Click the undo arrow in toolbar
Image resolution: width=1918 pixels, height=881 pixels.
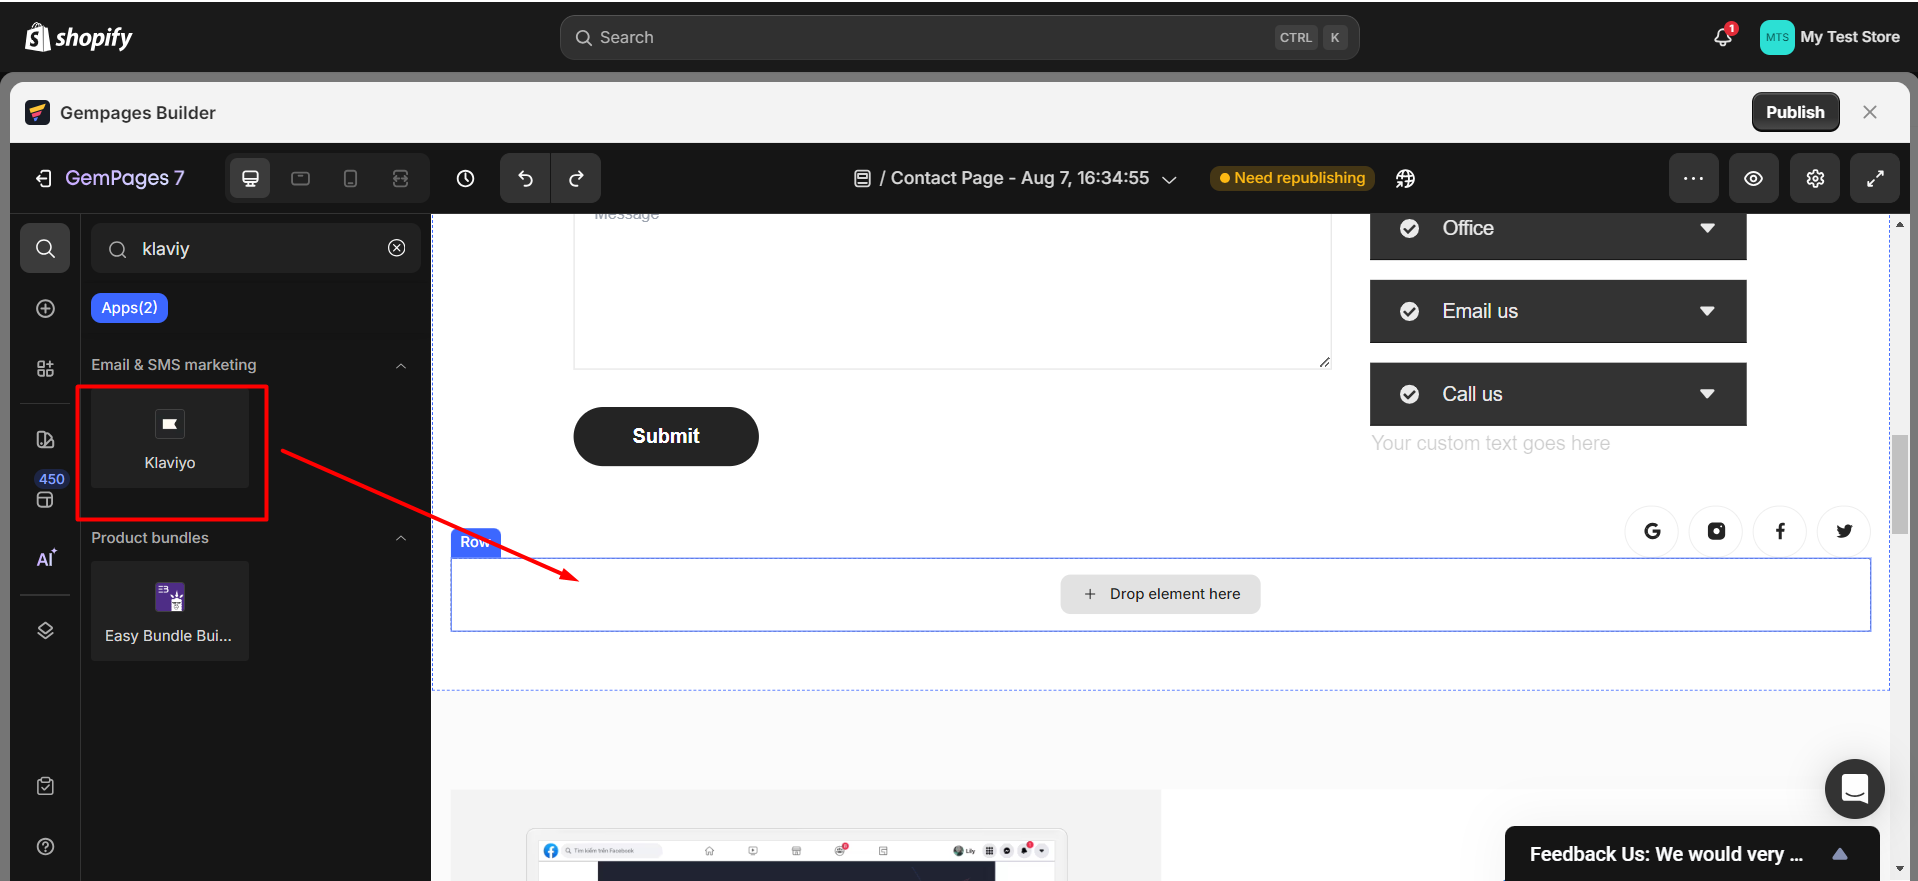[x=525, y=179]
